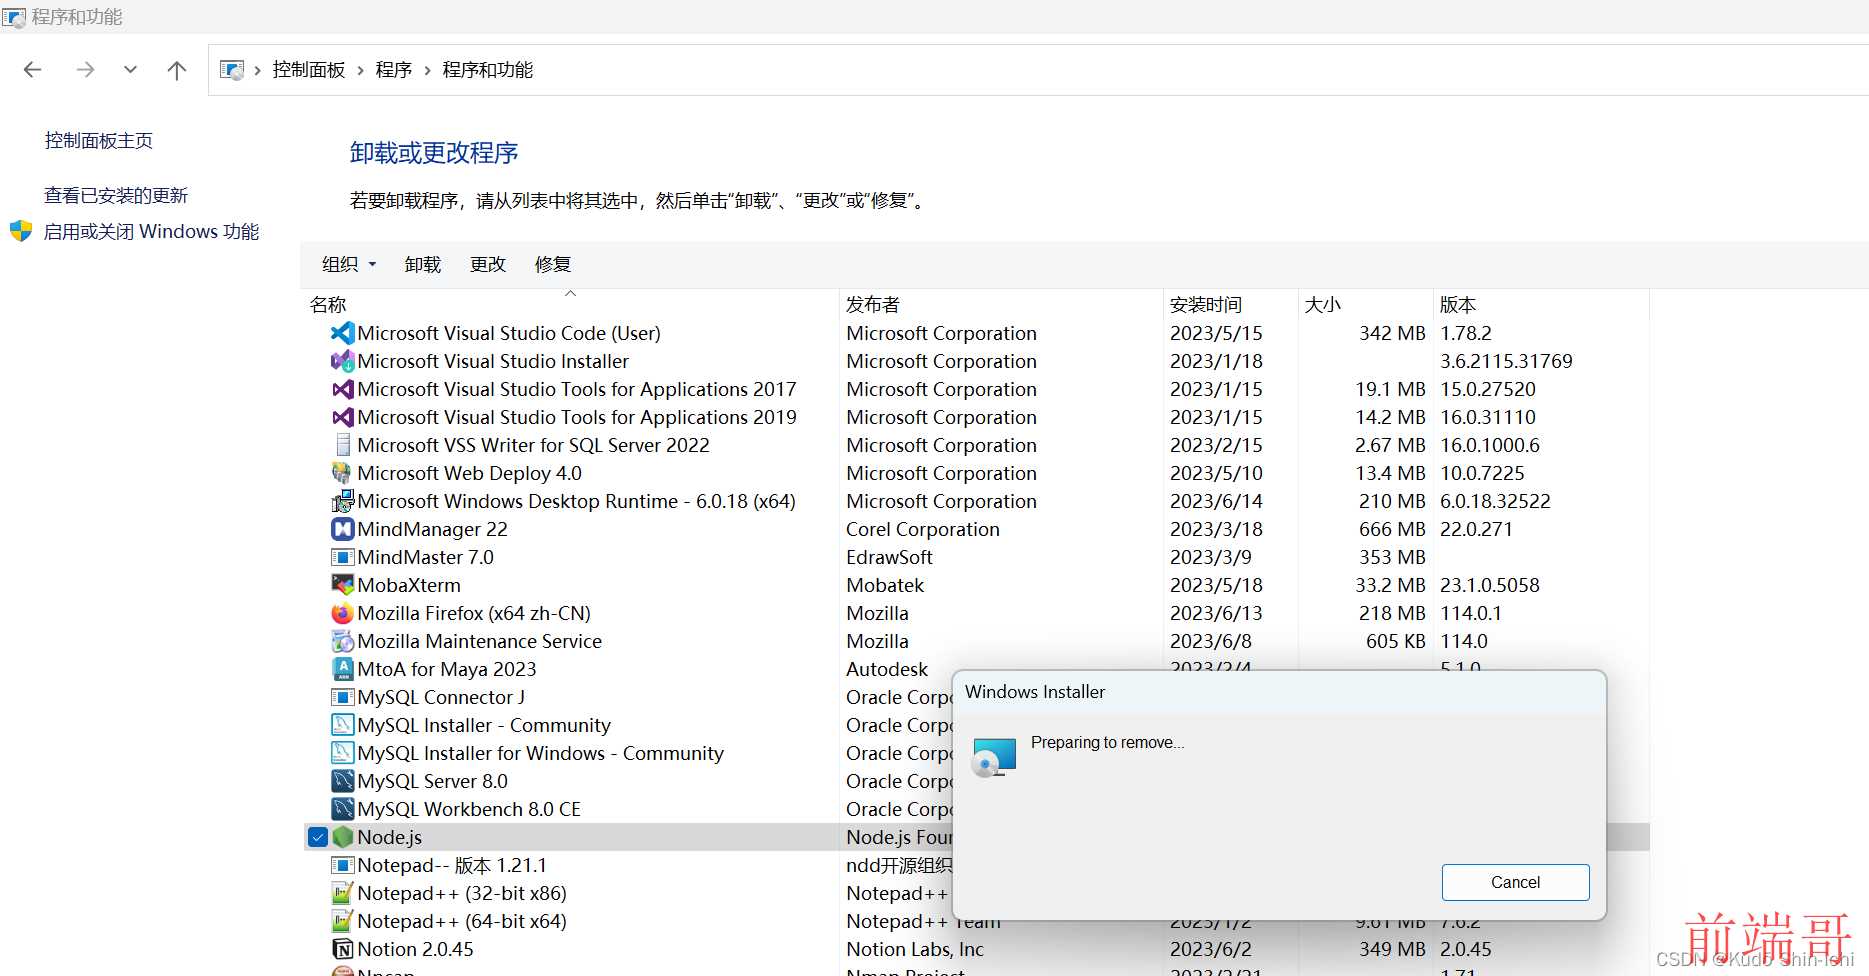
Task: Click the VSS Writer for SQL Server icon
Action: tap(342, 445)
